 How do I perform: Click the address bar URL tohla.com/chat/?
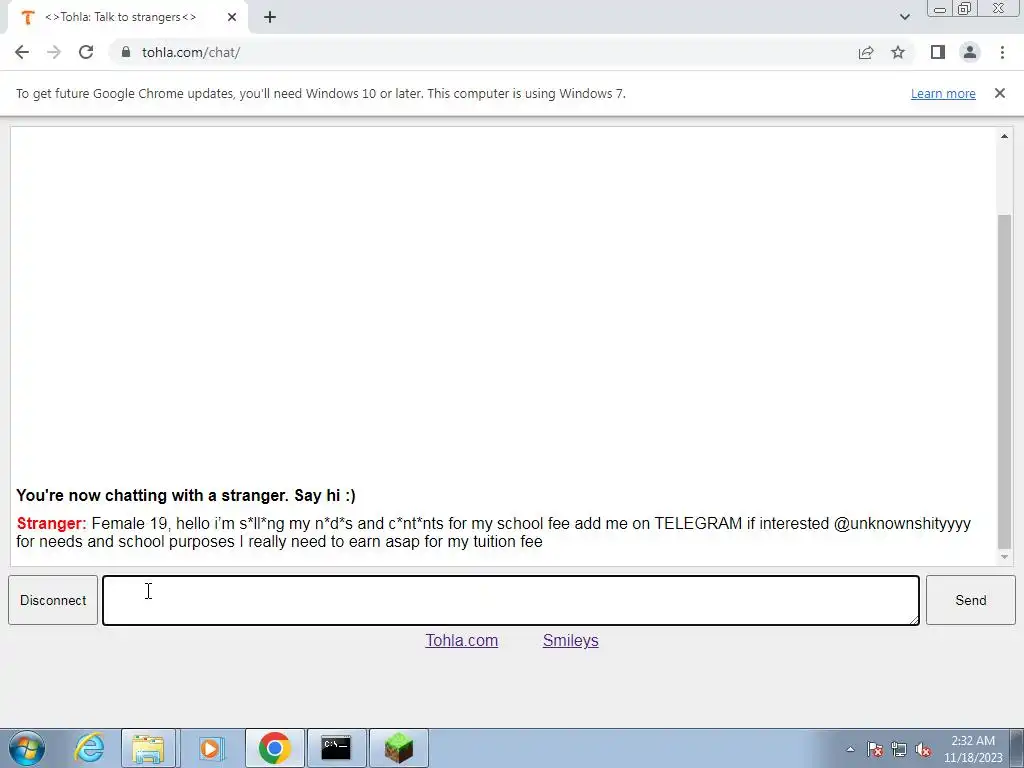pyautogui.click(x=191, y=52)
